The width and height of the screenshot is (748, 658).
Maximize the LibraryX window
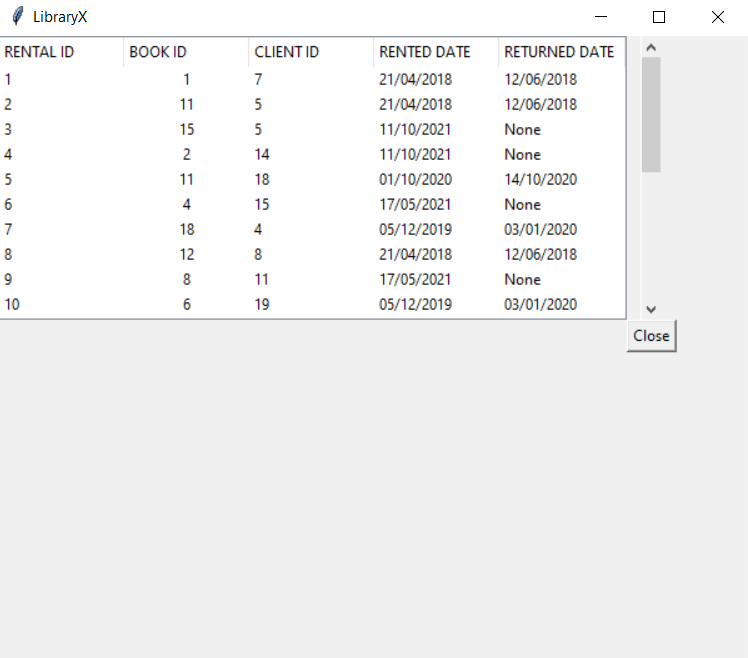(x=659, y=17)
